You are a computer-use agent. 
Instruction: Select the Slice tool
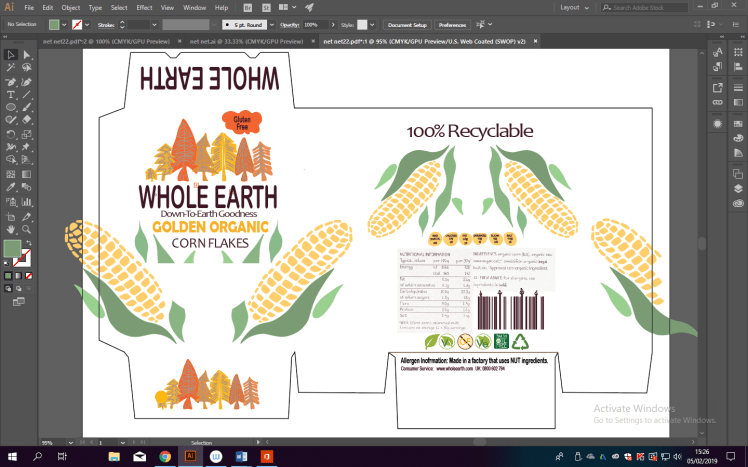27,217
